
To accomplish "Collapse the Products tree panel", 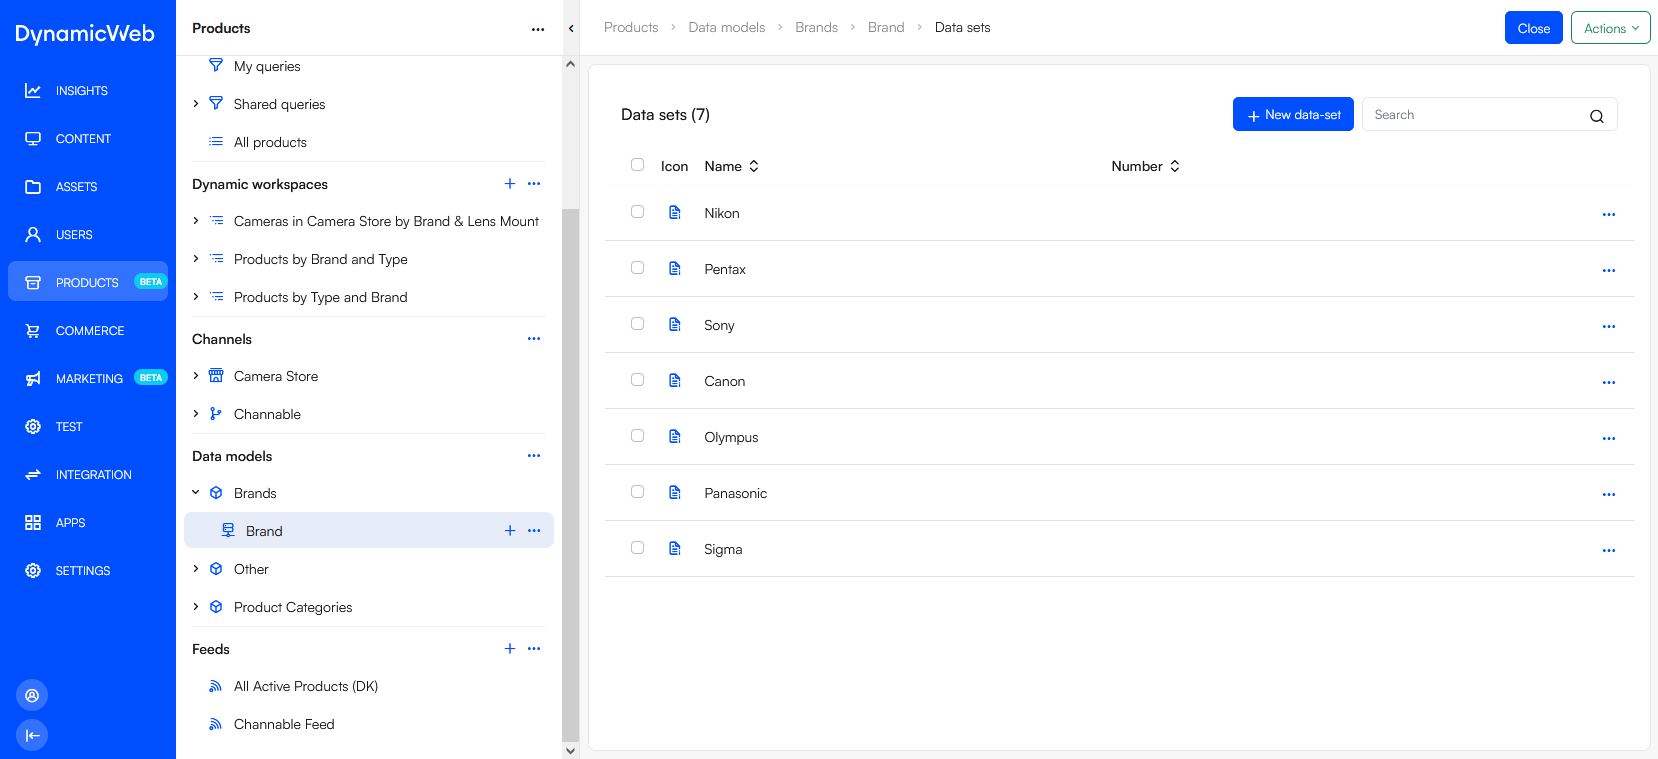I will tap(571, 28).
